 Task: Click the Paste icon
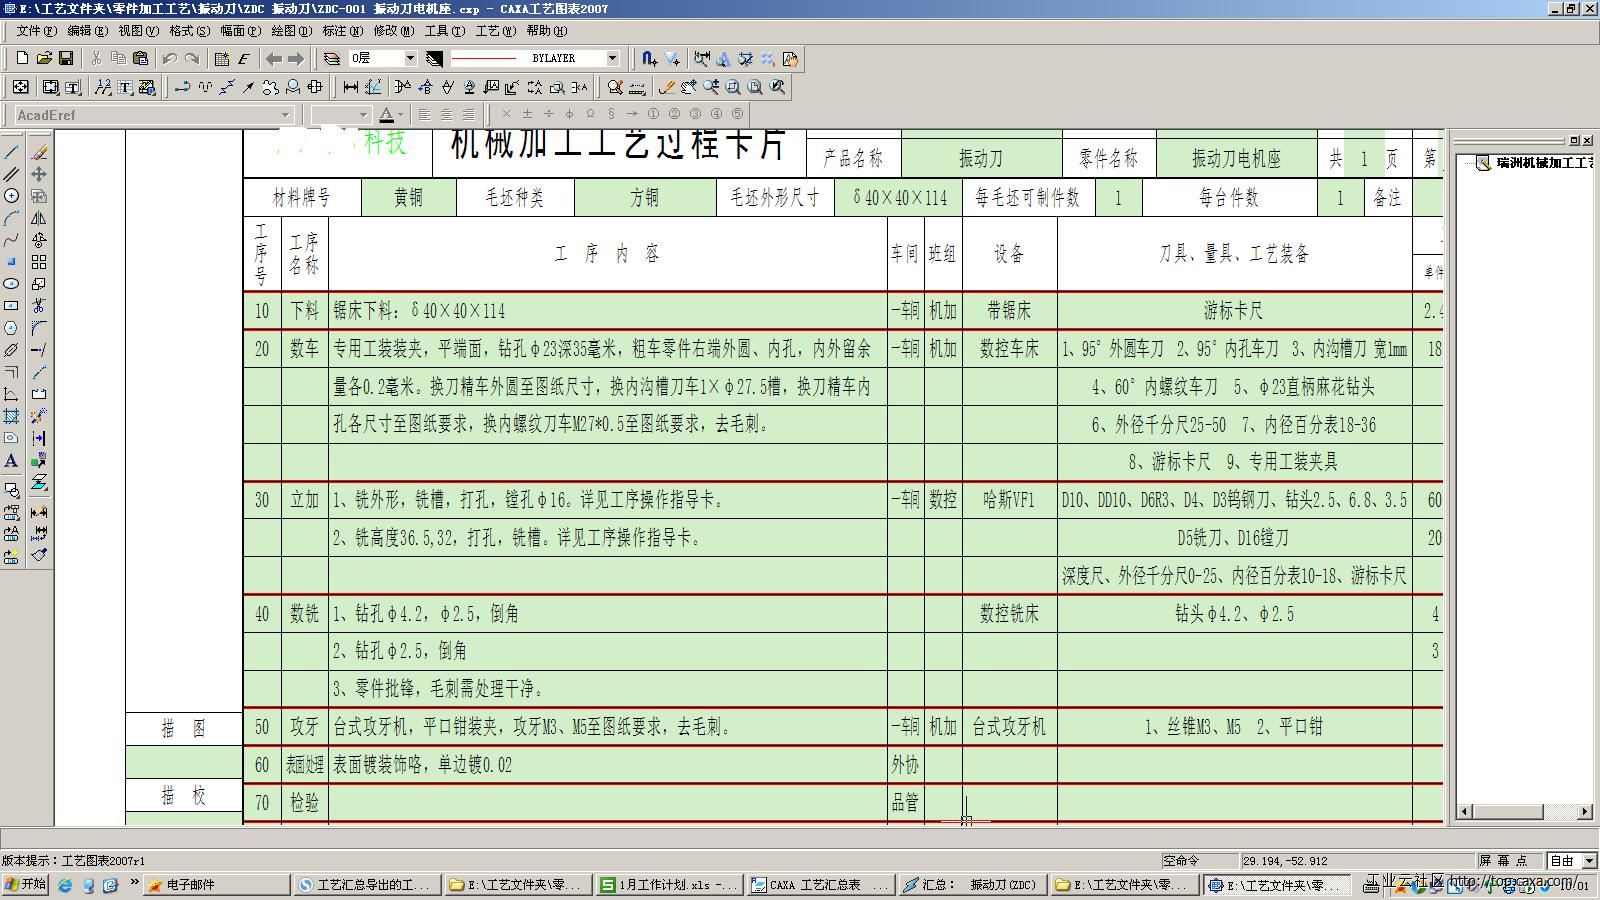[x=141, y=58]
